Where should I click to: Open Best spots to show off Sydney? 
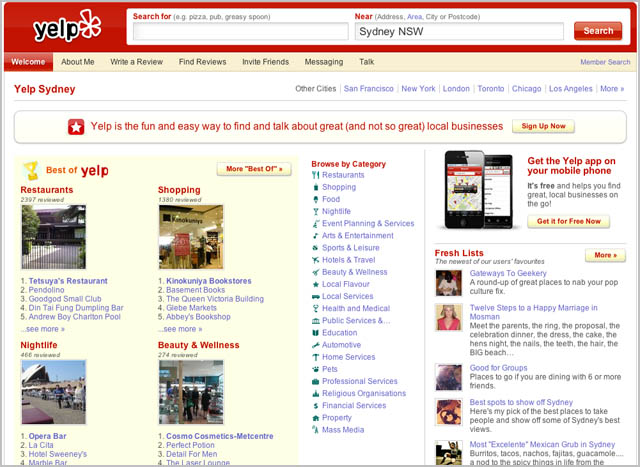click(521, 402)
